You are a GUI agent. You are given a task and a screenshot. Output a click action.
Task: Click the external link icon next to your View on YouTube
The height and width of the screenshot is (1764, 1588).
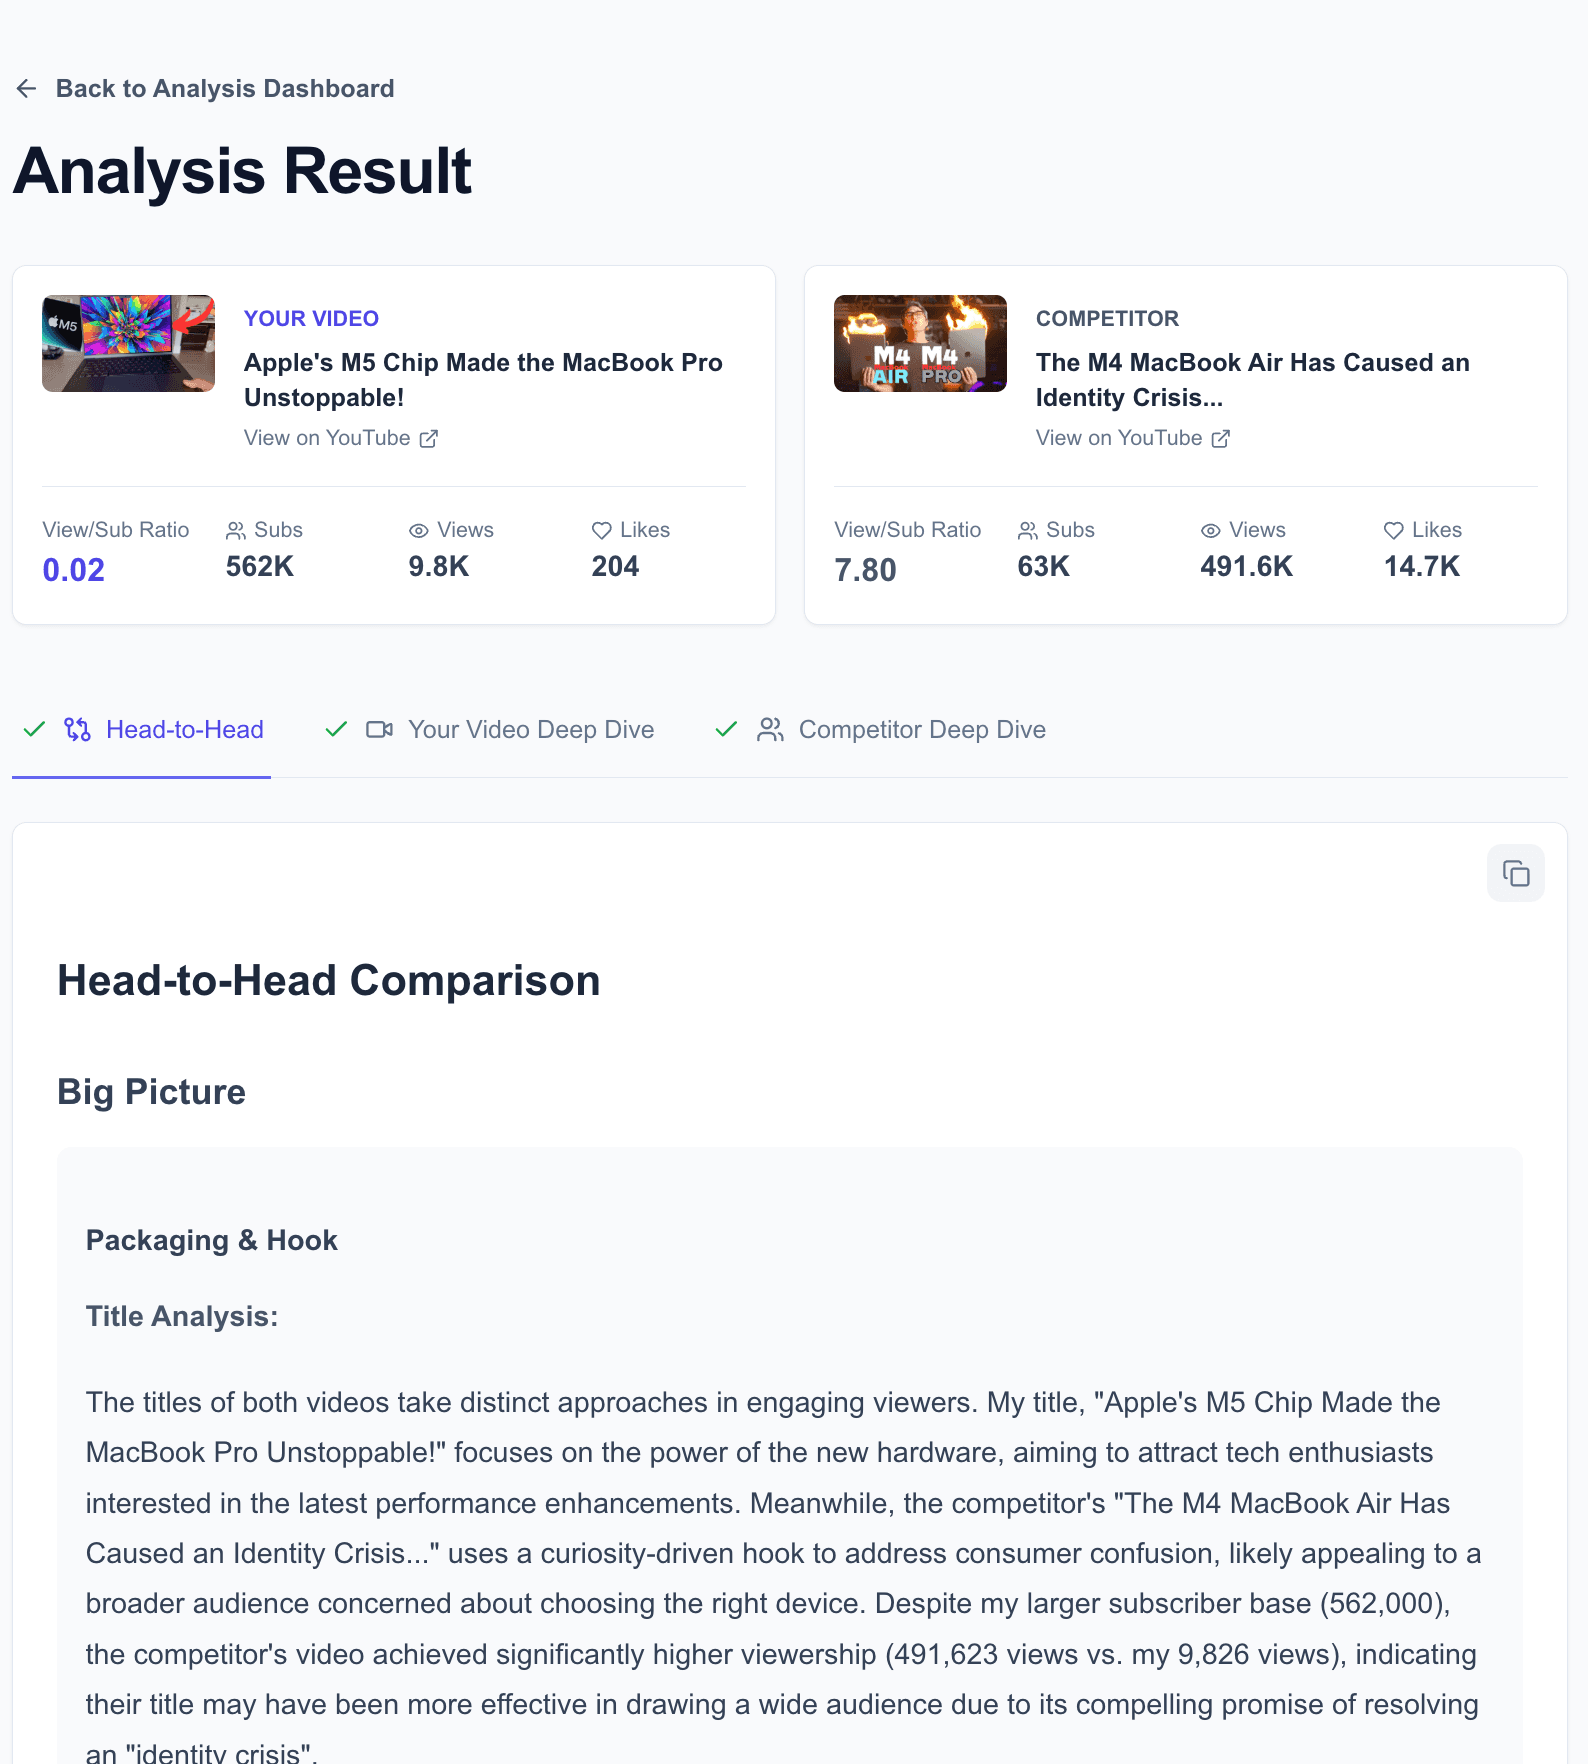click(x=429, y=438)
